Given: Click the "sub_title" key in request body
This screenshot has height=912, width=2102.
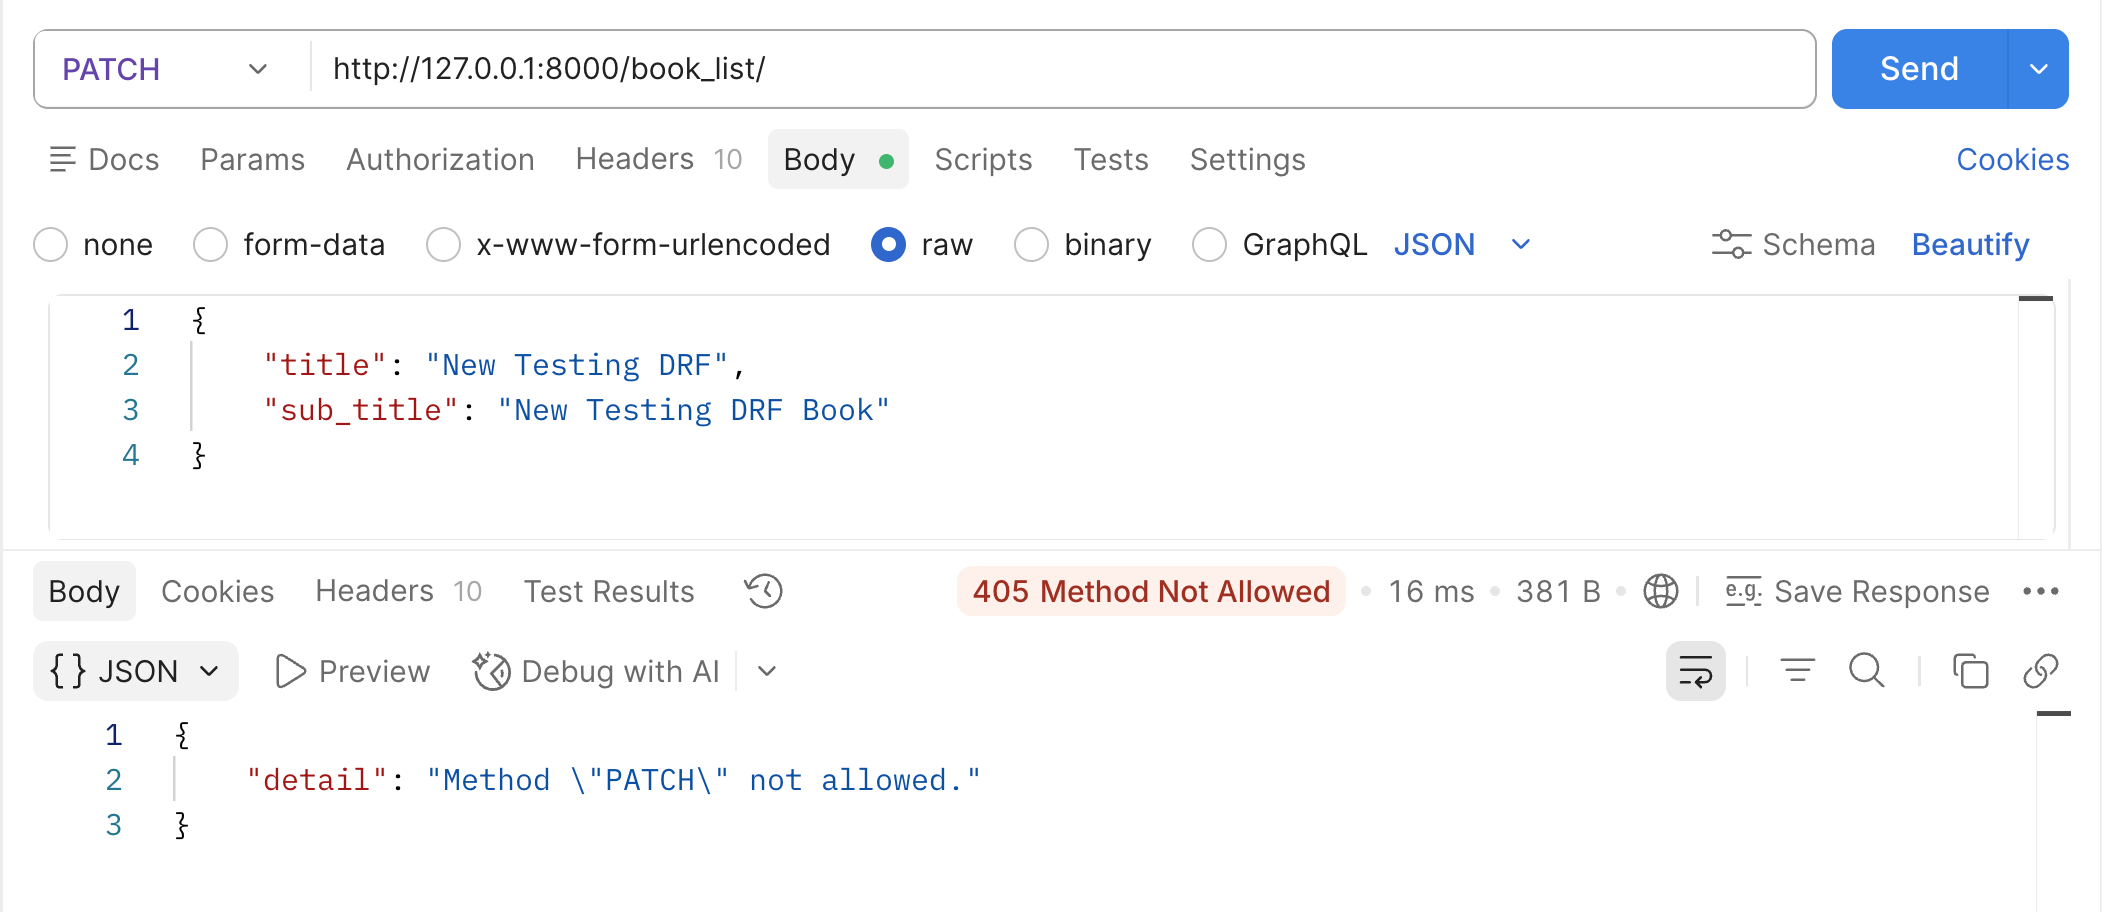Looking at the screenshot, I should coord(361,410).
